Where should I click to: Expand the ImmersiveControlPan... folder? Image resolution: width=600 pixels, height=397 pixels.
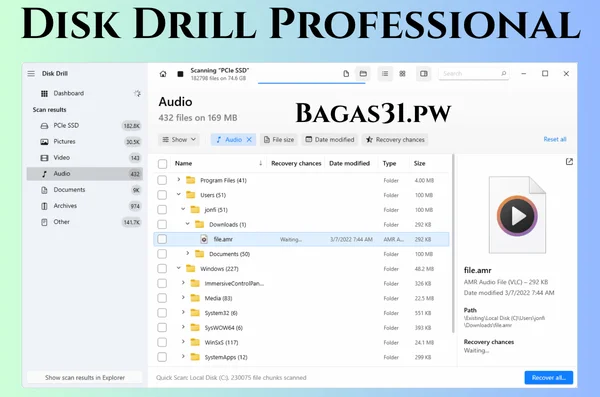tap(183, 283)
